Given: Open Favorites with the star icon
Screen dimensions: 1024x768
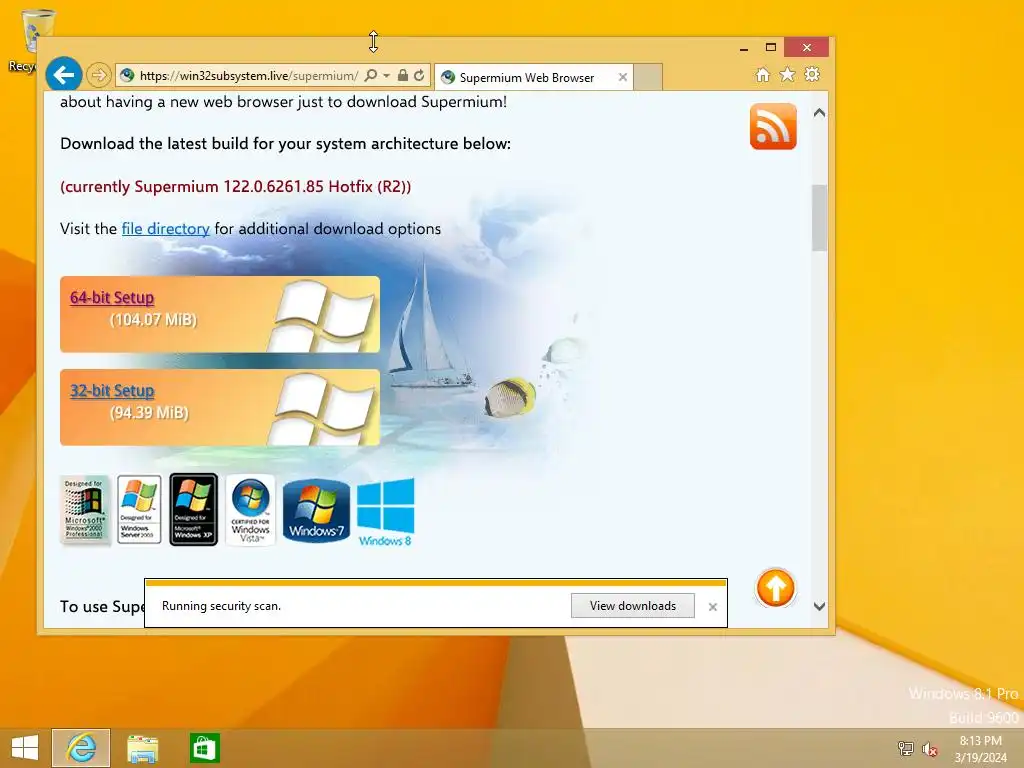Looking at the screenshot, I should [788, 74].
